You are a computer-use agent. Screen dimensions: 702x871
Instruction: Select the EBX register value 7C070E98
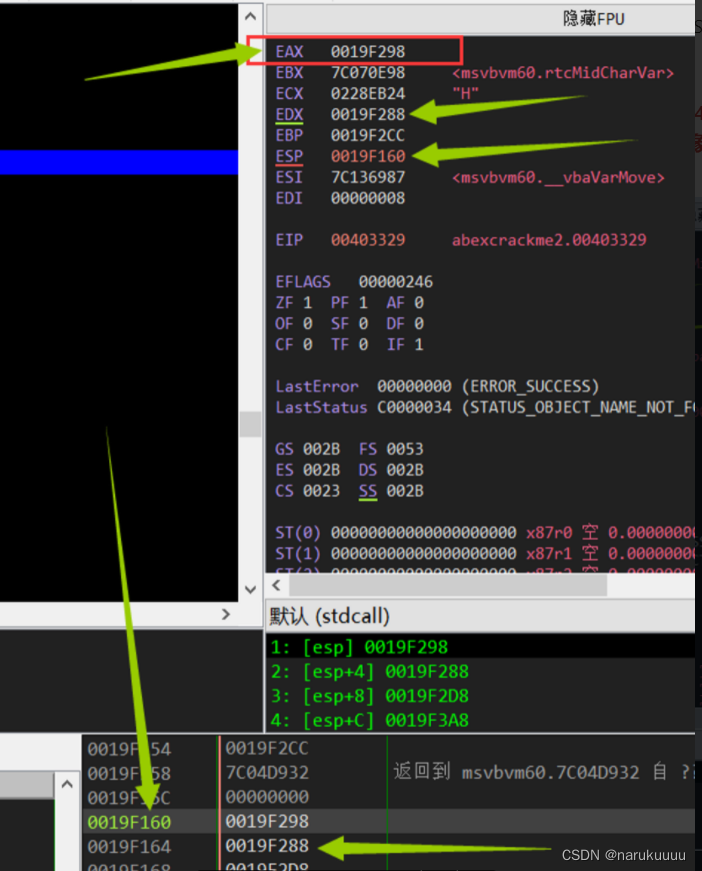point(368,73)
